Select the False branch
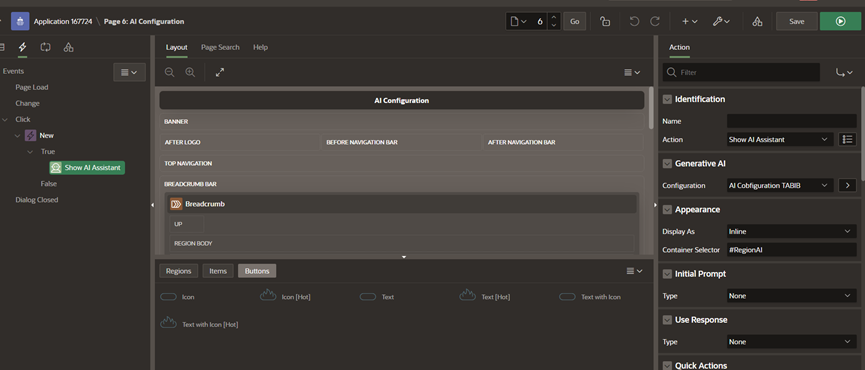This screenshot has width=865, height=370. coord(49,184)
